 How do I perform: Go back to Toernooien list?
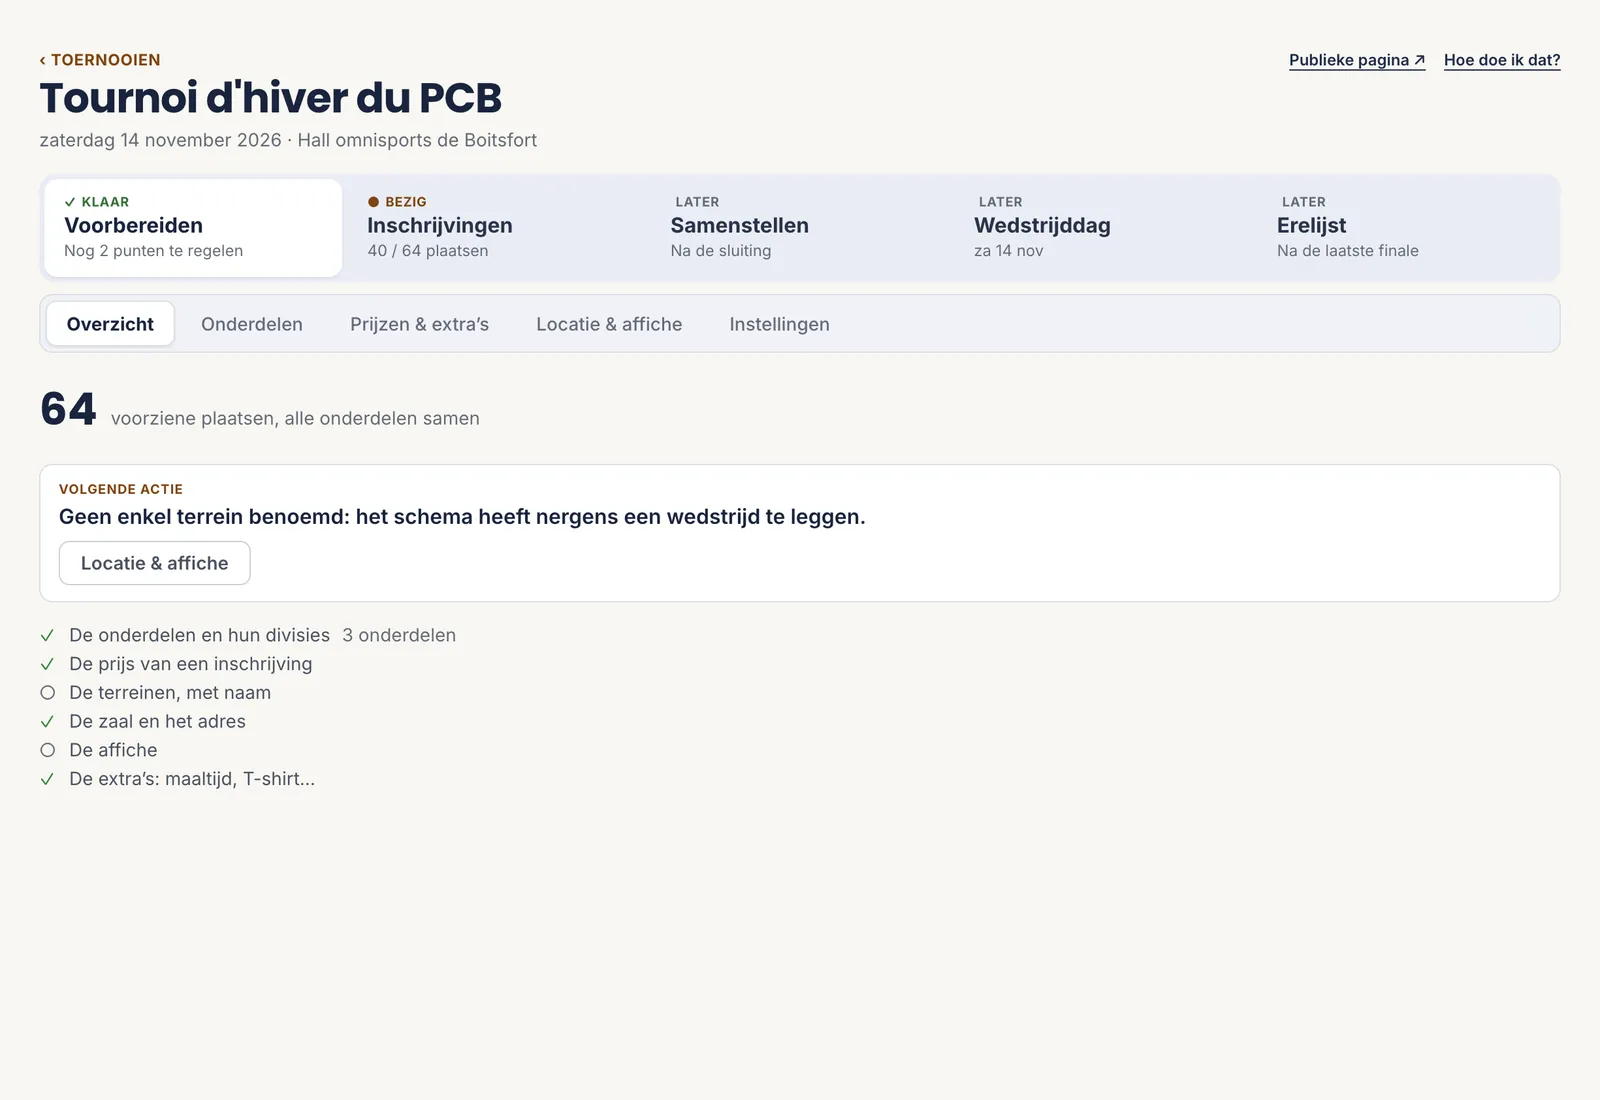[100, 60]
